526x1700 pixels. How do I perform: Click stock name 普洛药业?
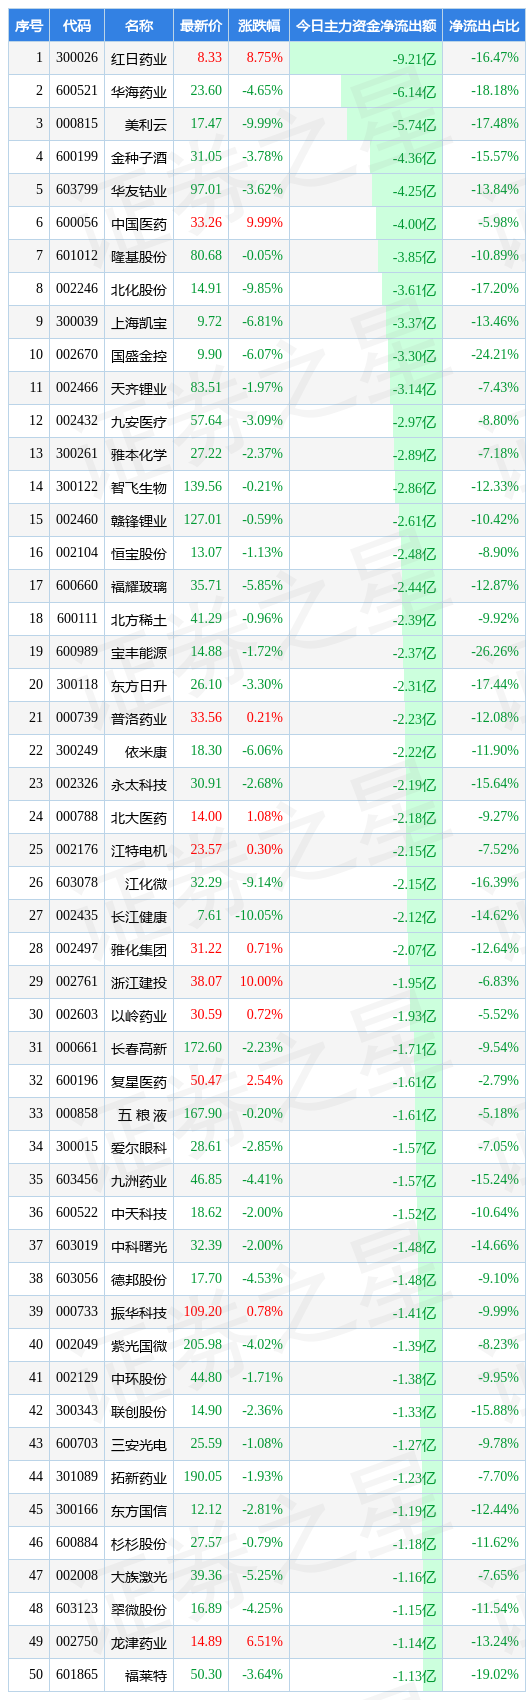coord(139,719)
